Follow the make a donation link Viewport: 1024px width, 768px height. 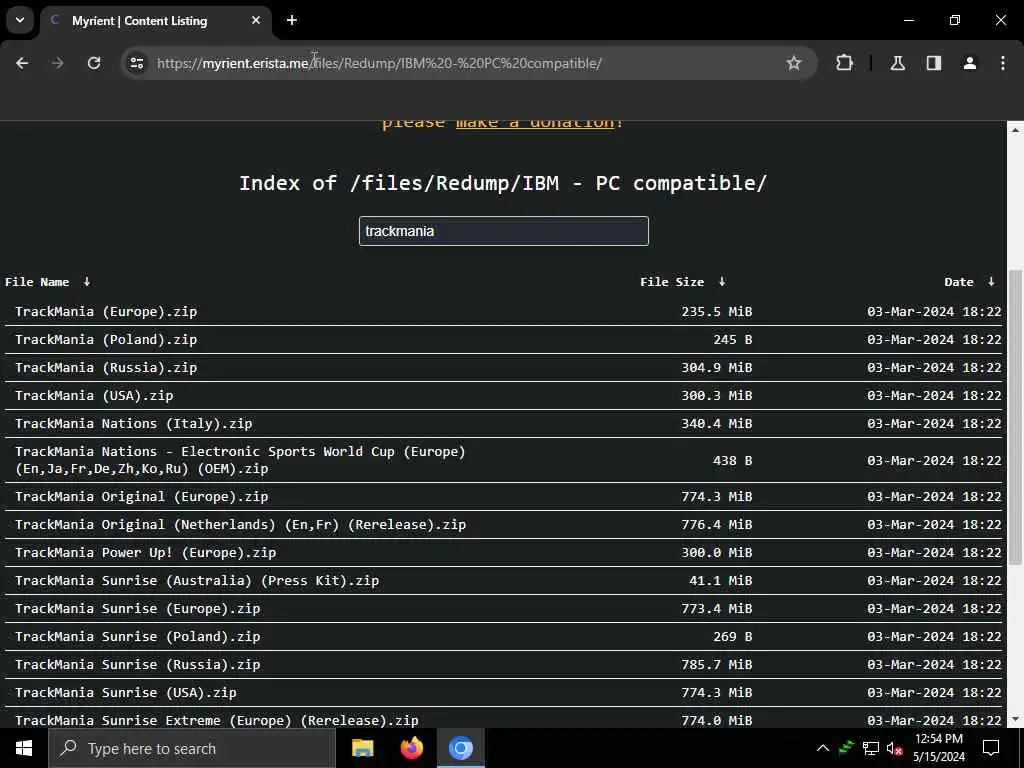click(x=535, y=124)
